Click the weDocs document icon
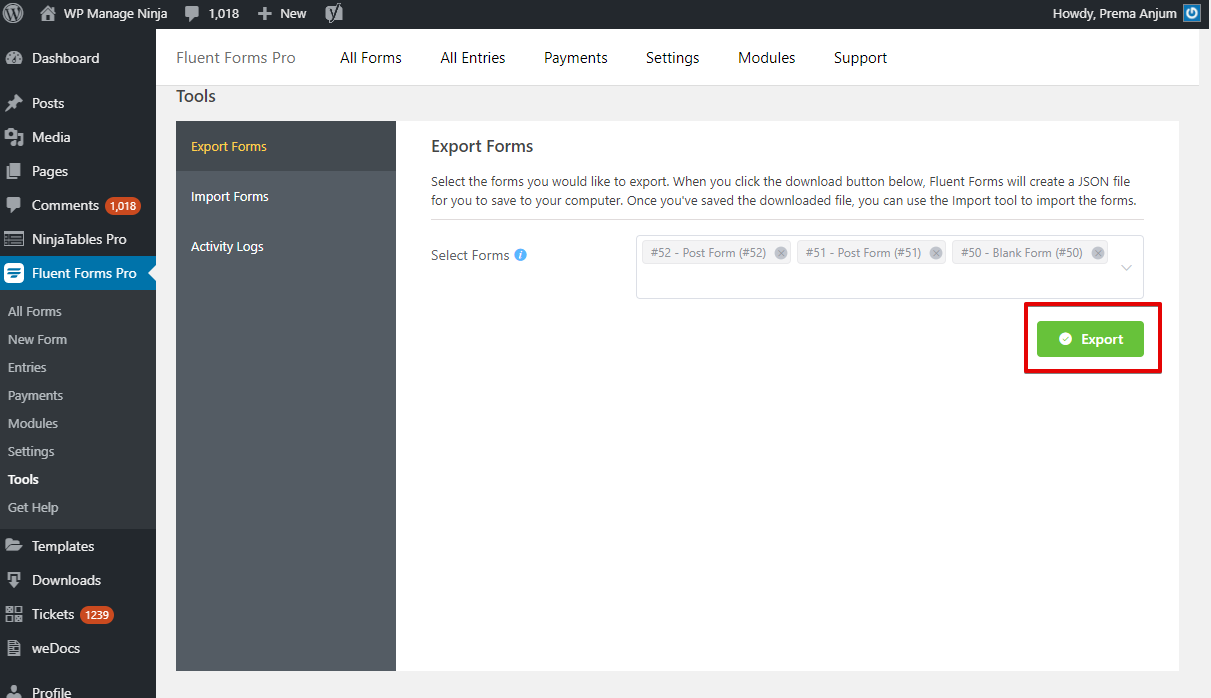The image size is (1211, 698). point(14,648)
